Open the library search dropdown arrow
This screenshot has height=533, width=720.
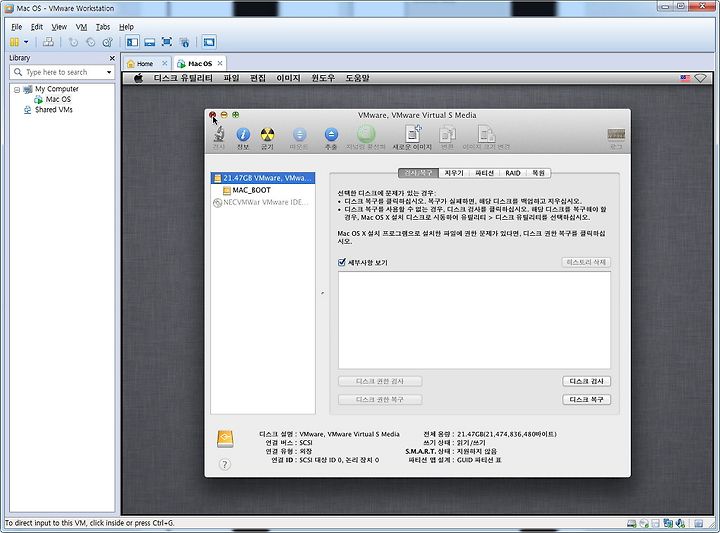pos(109,73)
